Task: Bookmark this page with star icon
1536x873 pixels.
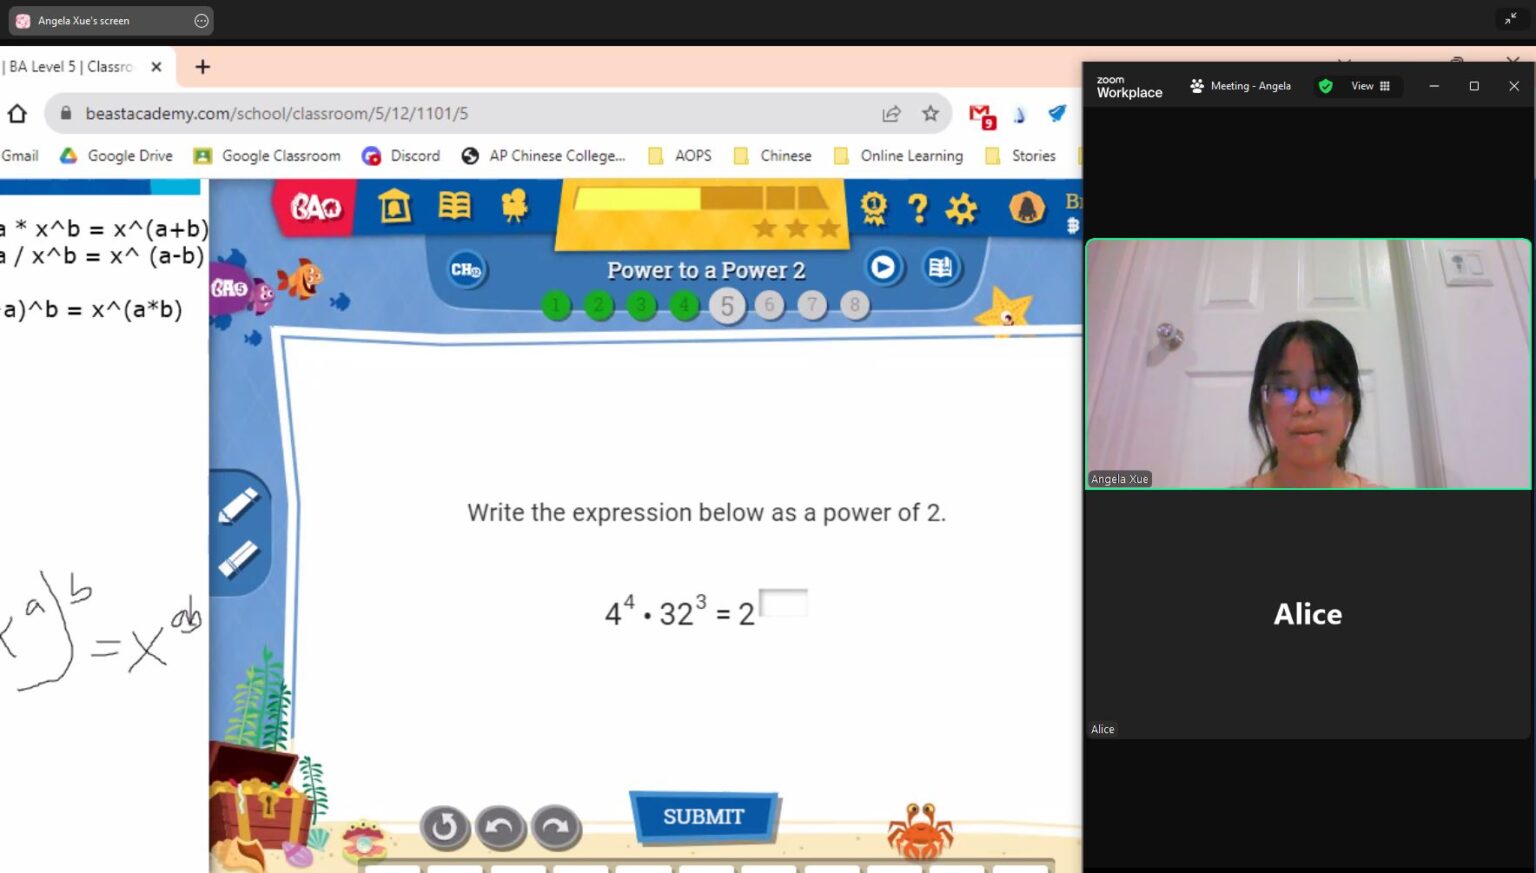Action: 930,114
